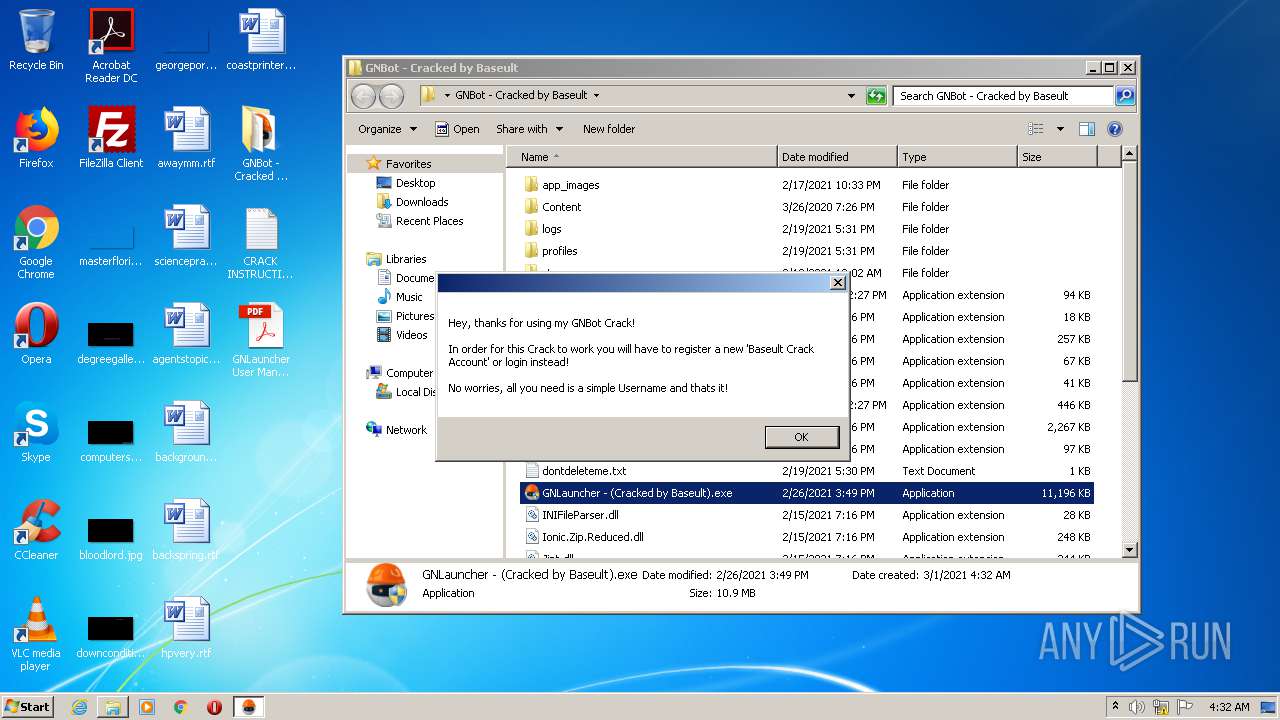Screen dimensions: 1280x720
Task: Open bloodlord.jpg desktop image
Action: [x=111, y=538]
